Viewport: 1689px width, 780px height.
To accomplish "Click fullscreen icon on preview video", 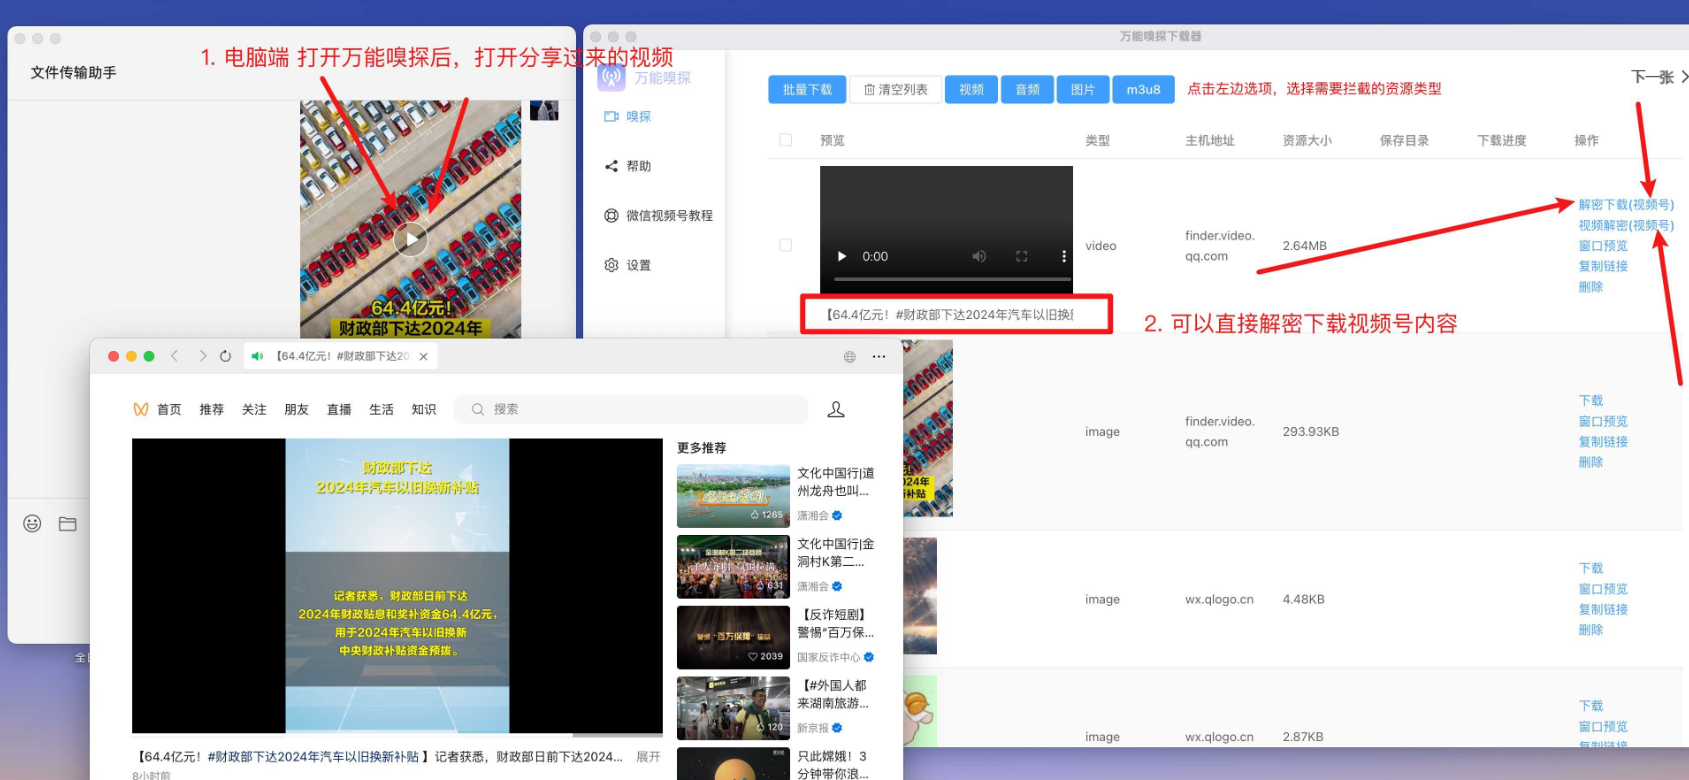I will pos(1021,256).
